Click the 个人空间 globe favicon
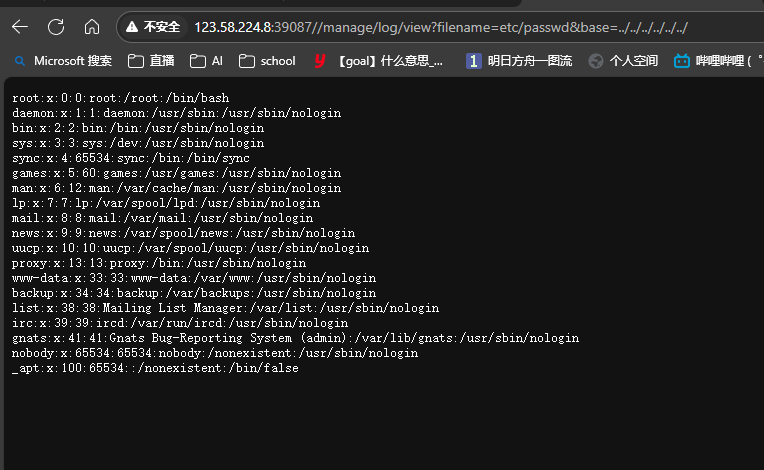The width and height of the screenshot is (764, 470). 595,61
